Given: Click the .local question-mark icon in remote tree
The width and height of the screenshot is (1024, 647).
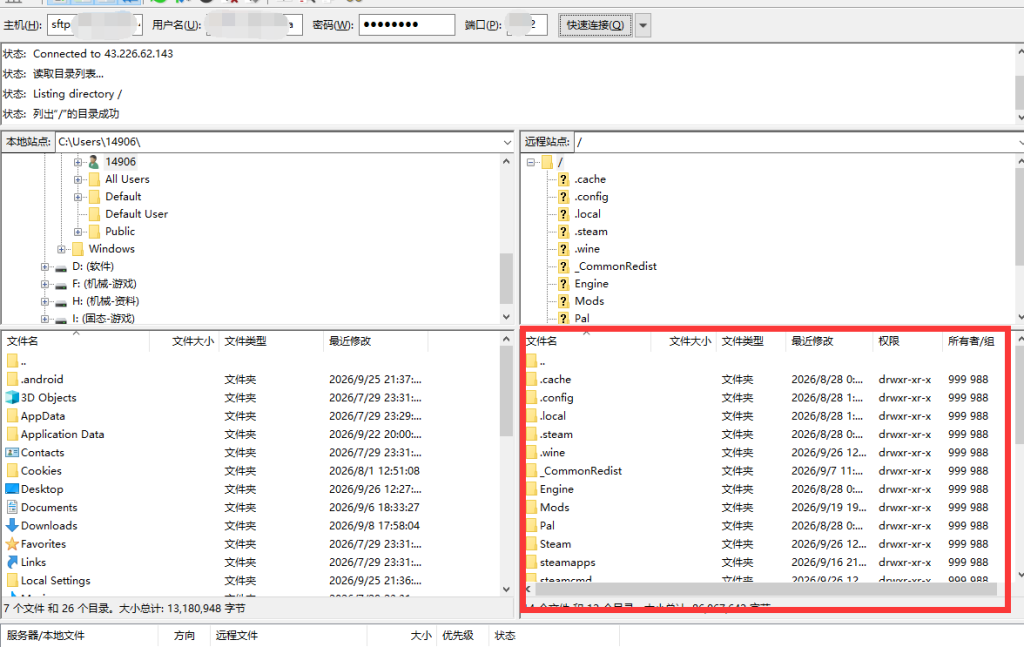Looking at the screenshot, I should pyautogui.click(x=564, y=214).
